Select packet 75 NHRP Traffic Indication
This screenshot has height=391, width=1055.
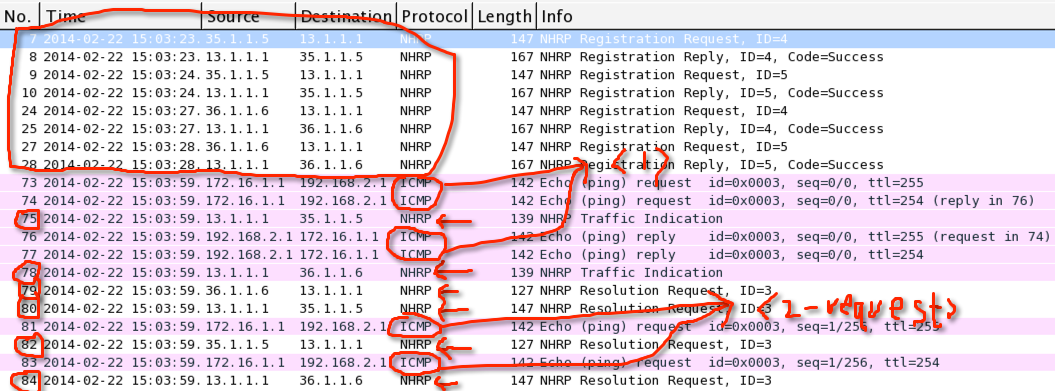tap(528, 219)
